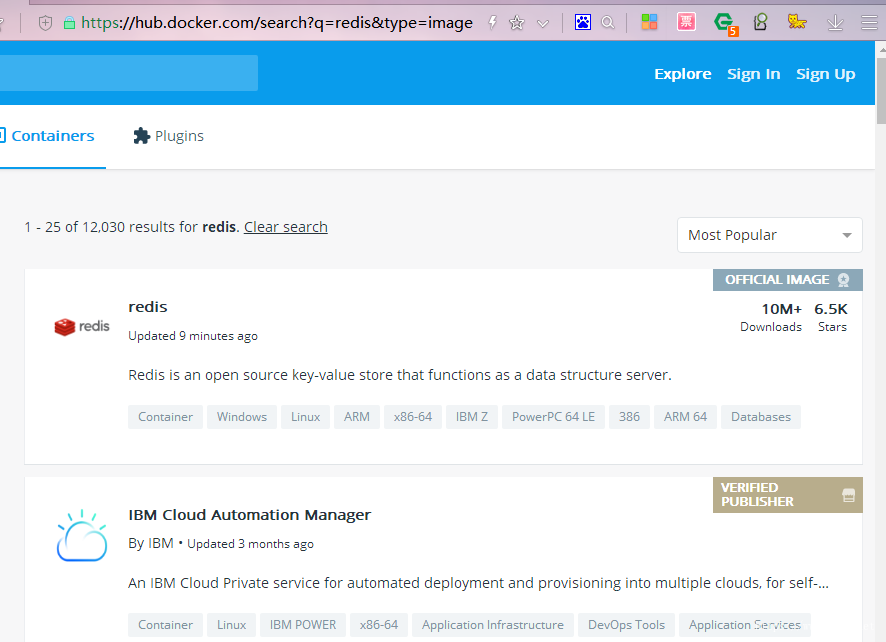Click the Application Services tag
The width and height of the screenshot is (886, 642).
point(745,625)
